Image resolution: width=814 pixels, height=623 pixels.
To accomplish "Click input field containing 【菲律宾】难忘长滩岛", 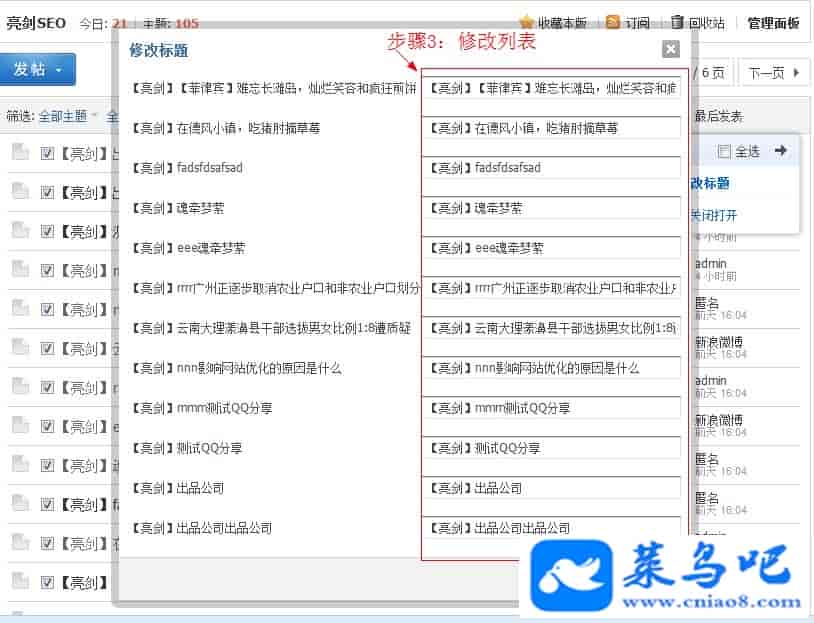I will point(551,88).
